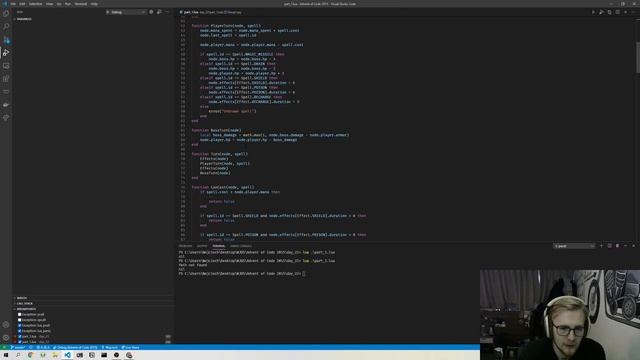Run the file with editor play button
This screenshot has width=640, height=360.
593,12
